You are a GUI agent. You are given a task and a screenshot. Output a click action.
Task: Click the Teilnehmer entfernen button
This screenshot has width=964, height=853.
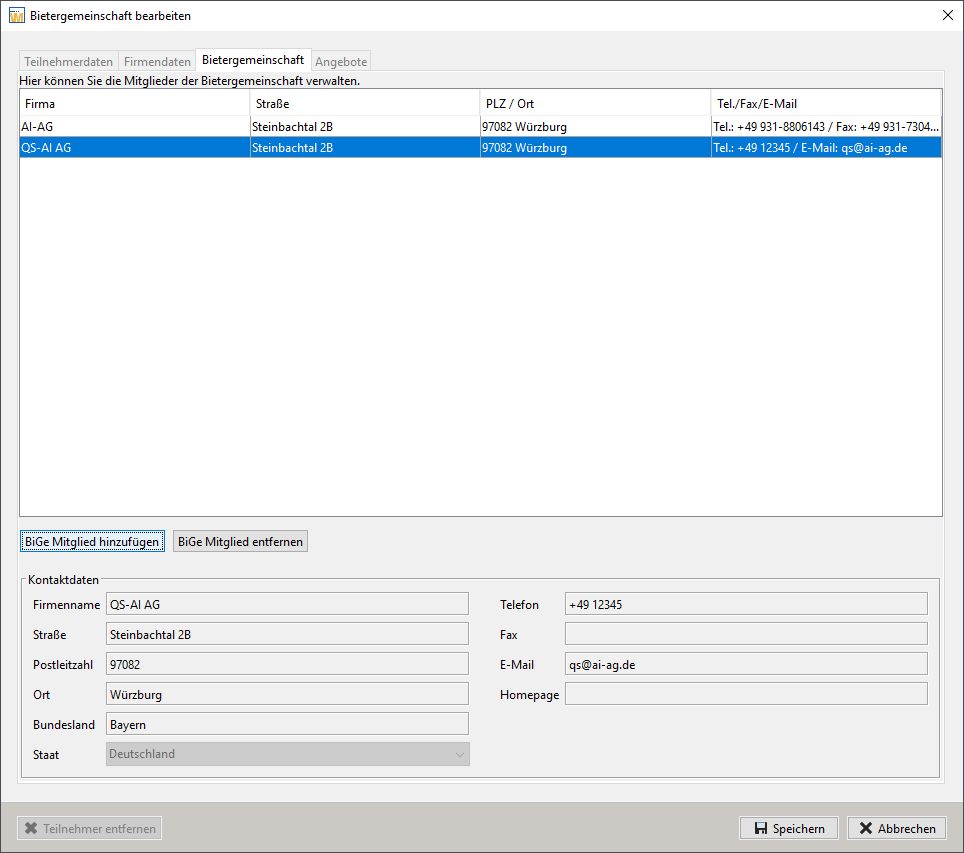(x=90, y=828)
